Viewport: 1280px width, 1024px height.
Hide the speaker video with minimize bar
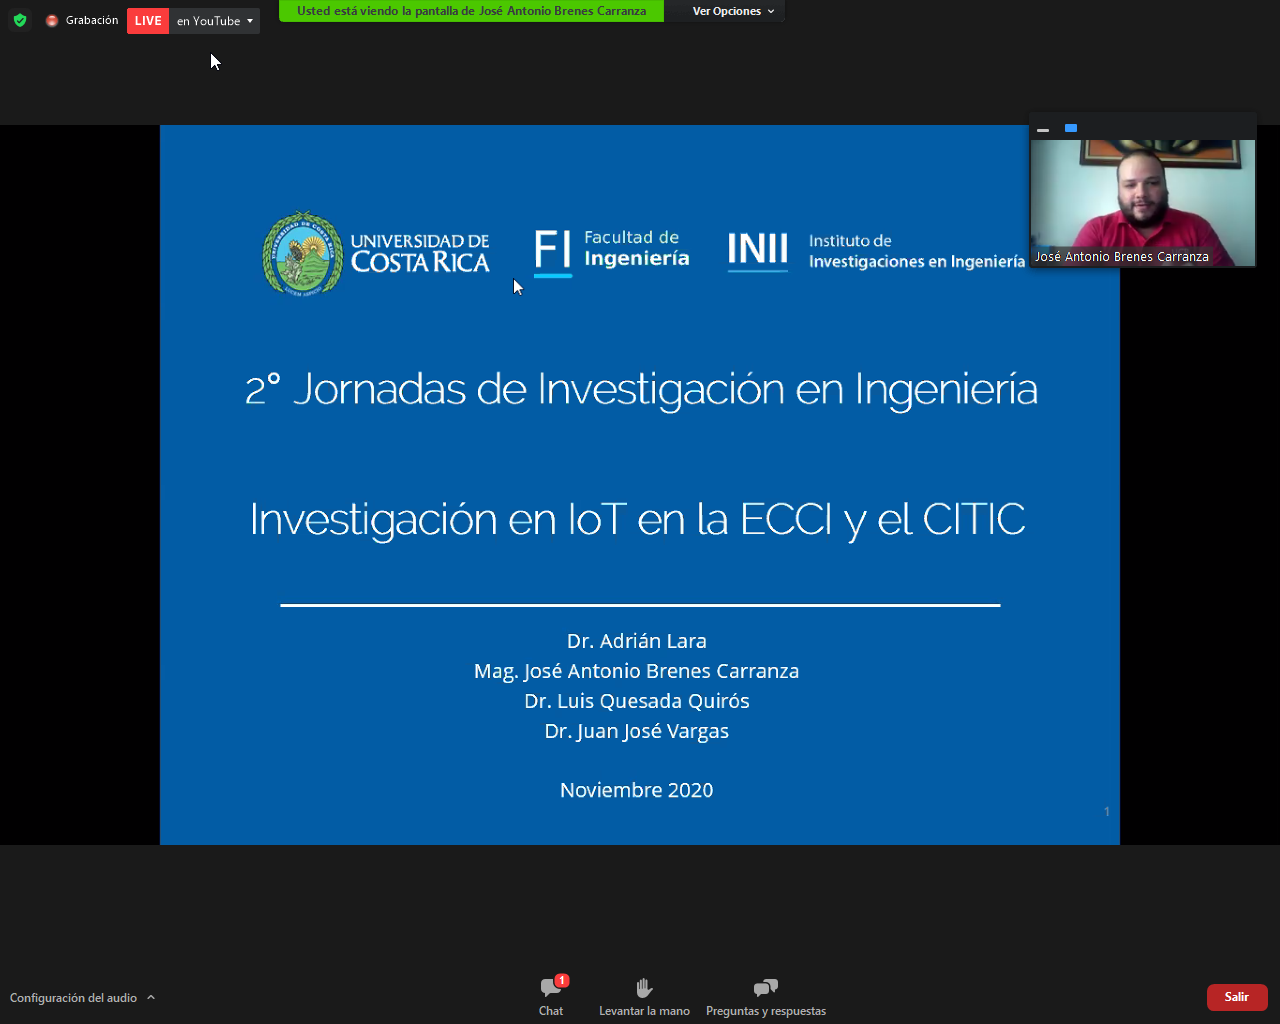click(x=1043, y=129)
